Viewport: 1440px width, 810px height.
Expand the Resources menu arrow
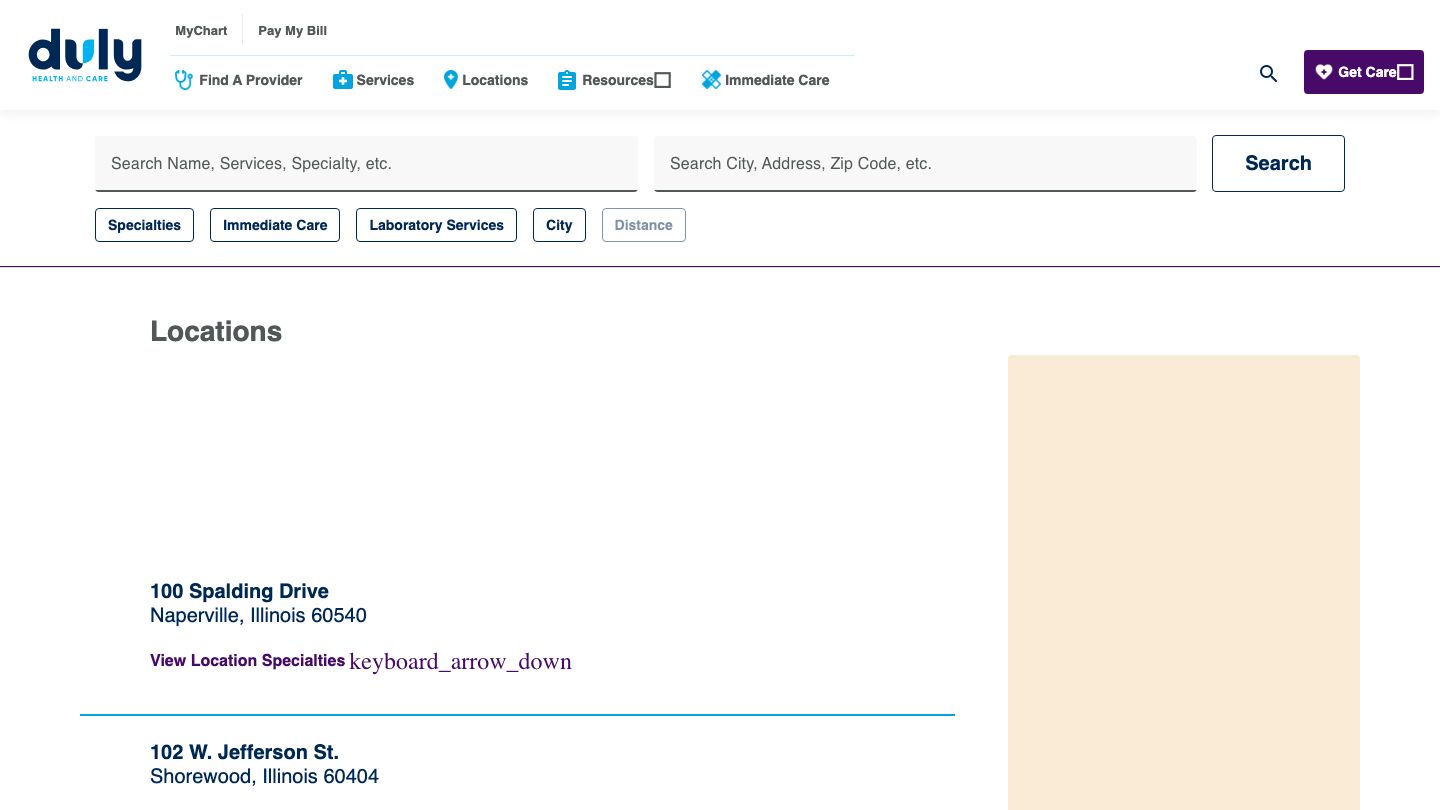coord(663,80)
